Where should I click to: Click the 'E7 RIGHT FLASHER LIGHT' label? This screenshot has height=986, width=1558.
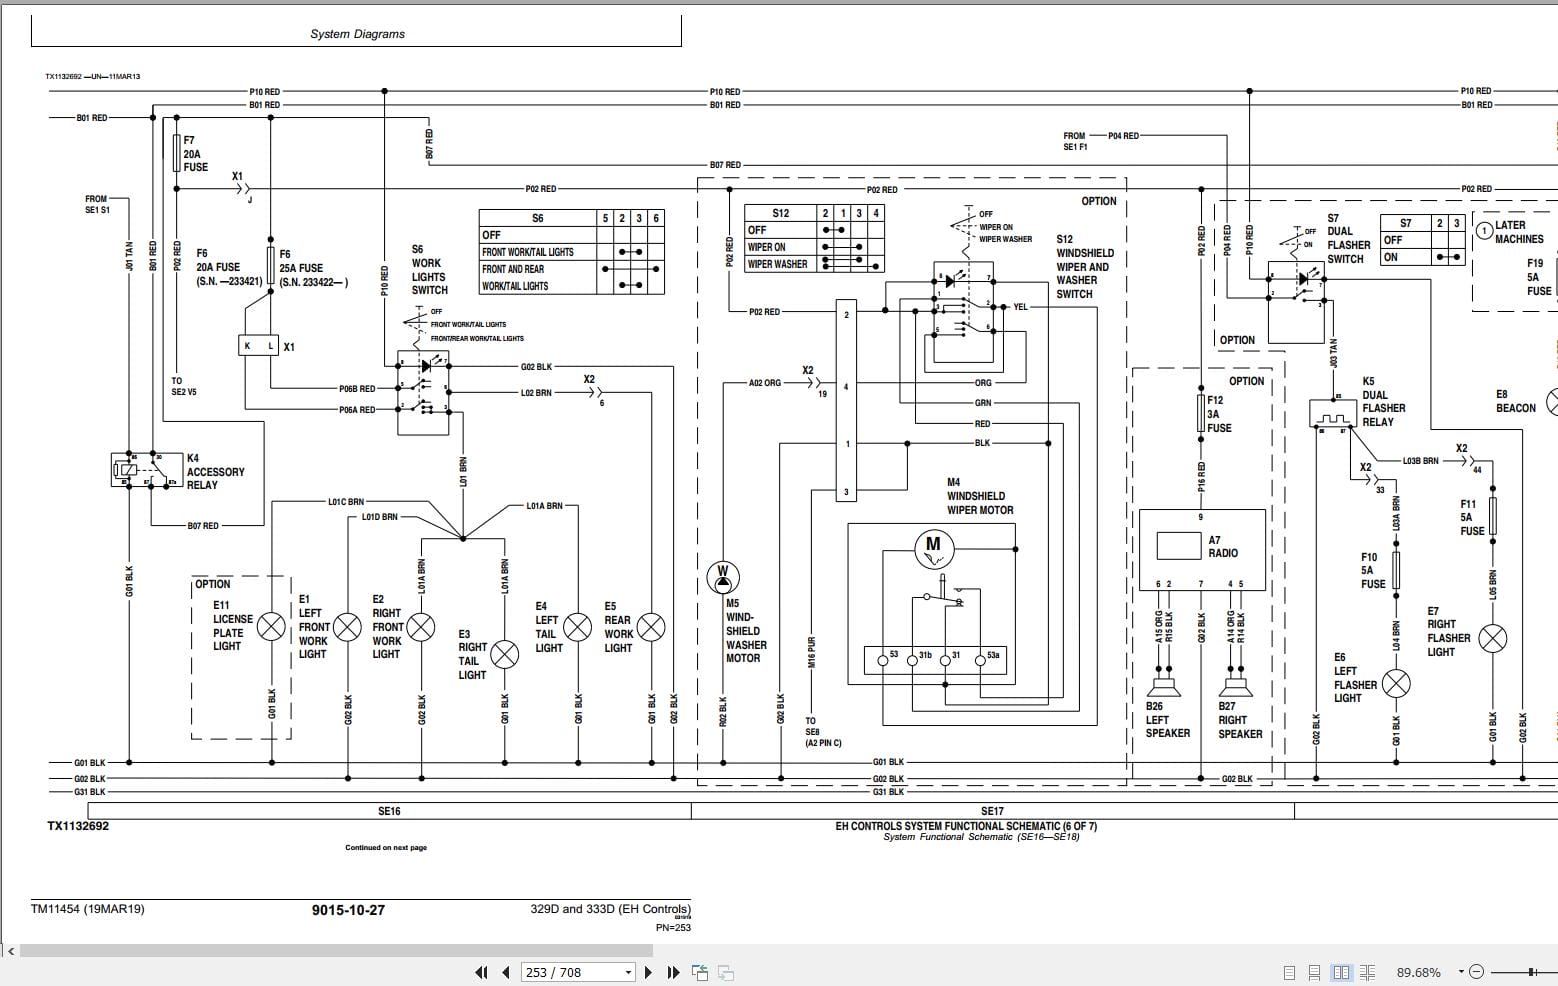[x=1448, y=631]
